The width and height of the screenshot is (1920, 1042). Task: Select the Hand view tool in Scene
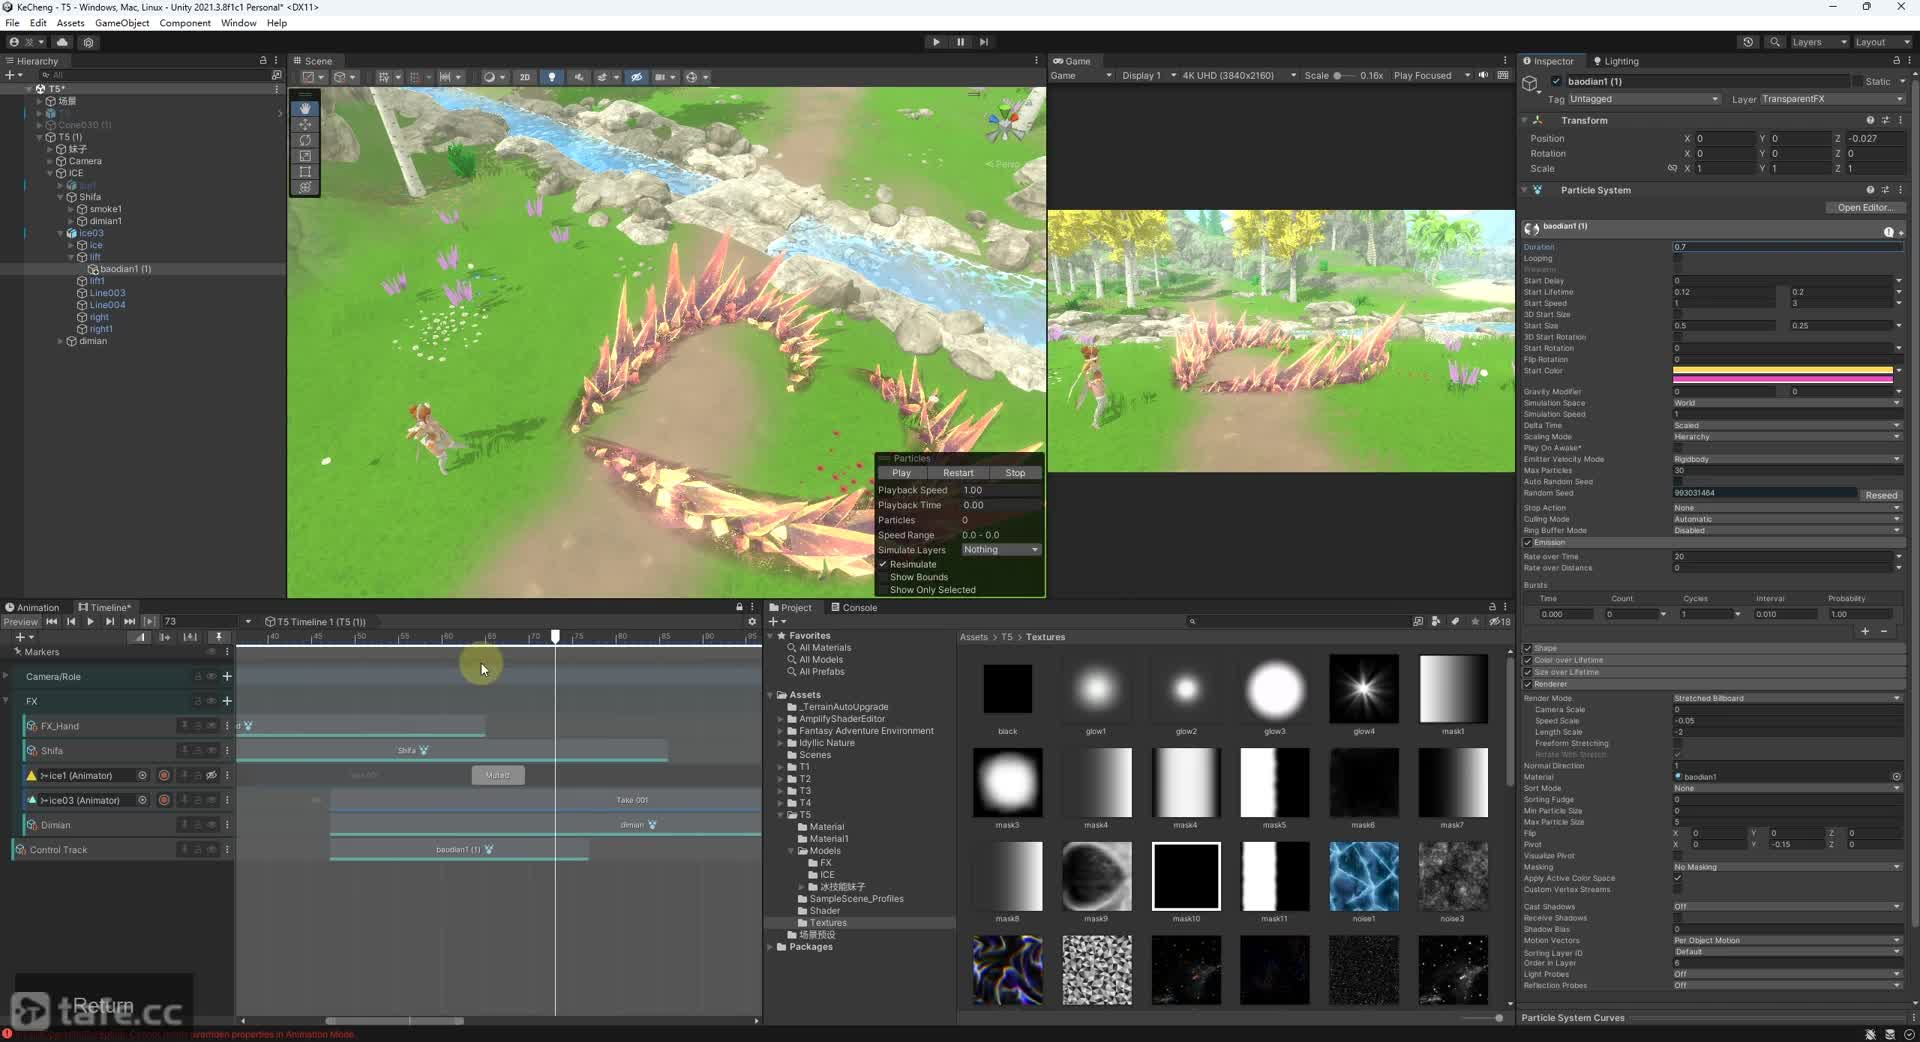305,108
